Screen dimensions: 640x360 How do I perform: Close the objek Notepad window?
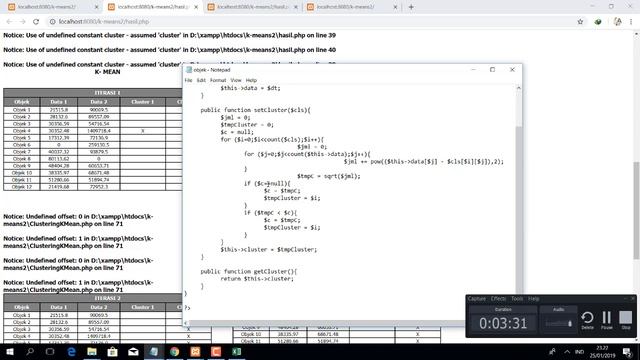coord(512,70)
